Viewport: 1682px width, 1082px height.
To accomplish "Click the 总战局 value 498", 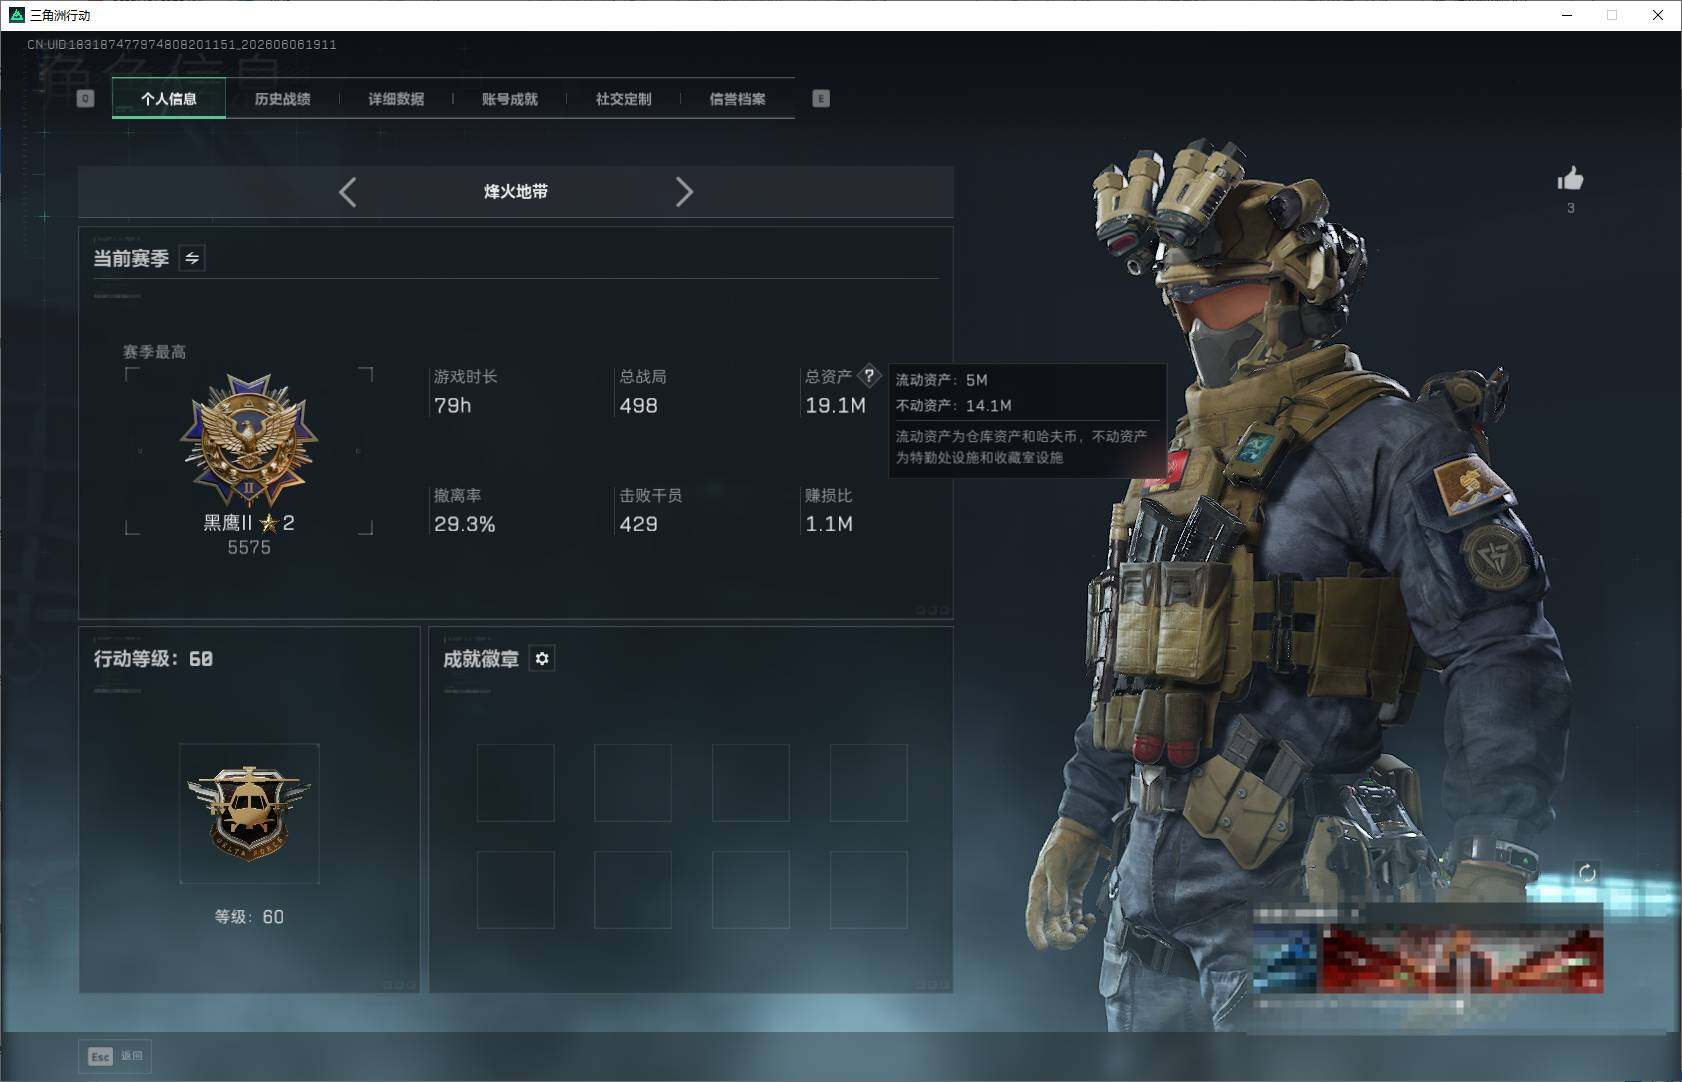I will coord(638,405).
